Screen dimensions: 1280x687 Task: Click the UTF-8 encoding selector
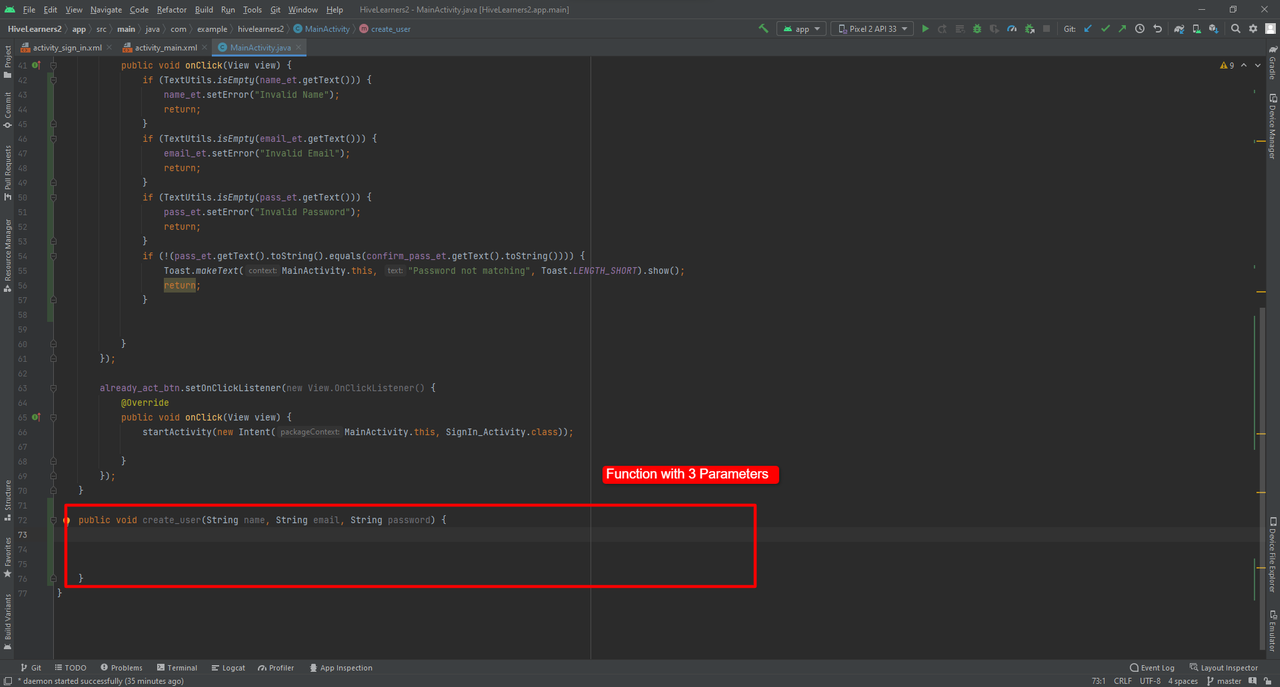point(1150,681)
